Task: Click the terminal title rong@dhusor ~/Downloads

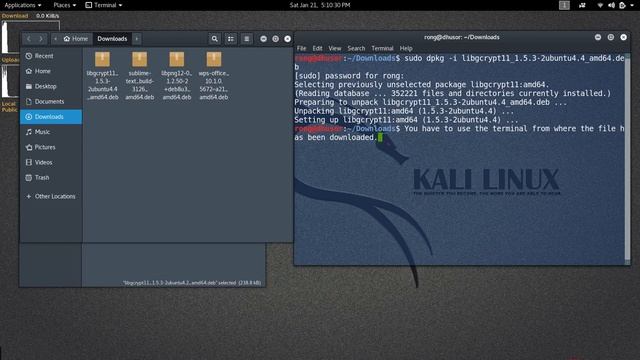Action: 462,37
